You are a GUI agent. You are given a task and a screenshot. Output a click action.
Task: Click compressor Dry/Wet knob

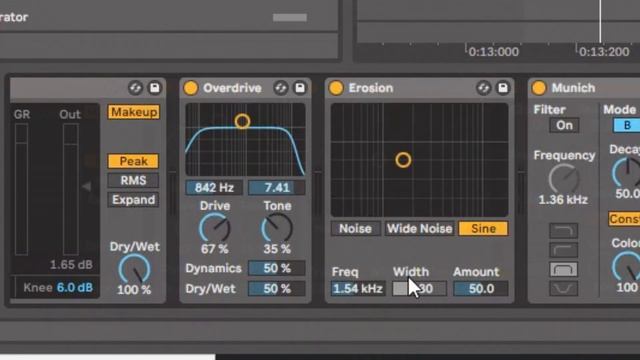(134, 269)
